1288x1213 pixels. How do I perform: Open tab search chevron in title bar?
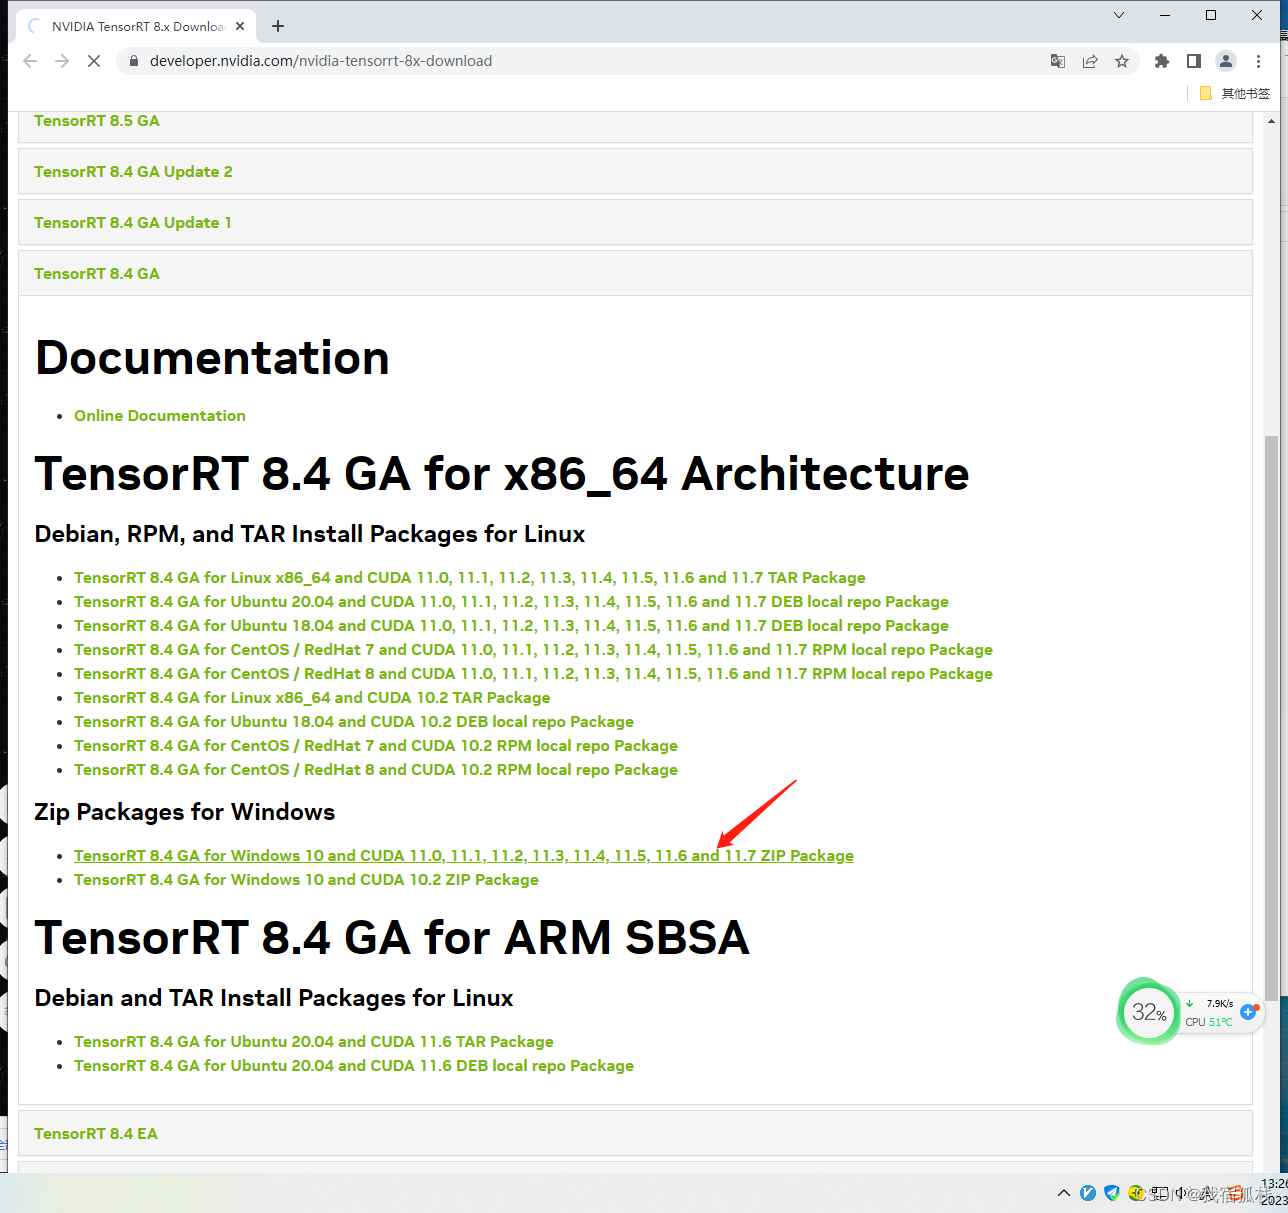click(x=1119, y=15)
